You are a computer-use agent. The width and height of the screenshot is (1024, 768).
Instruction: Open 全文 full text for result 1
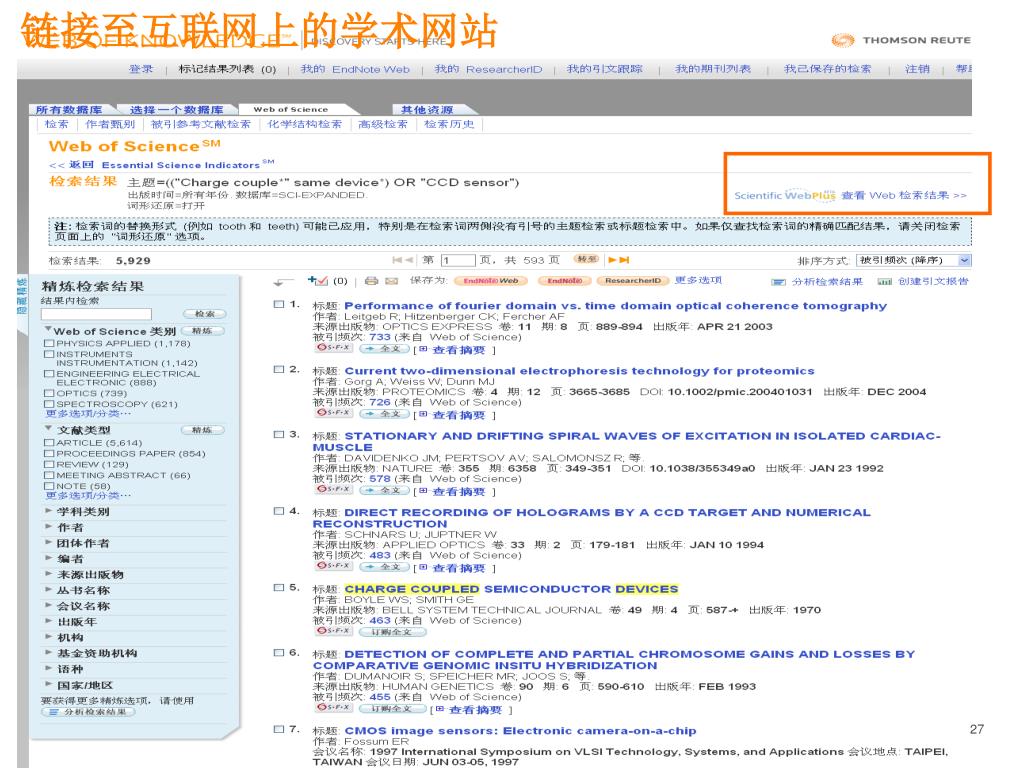point(384,349)
